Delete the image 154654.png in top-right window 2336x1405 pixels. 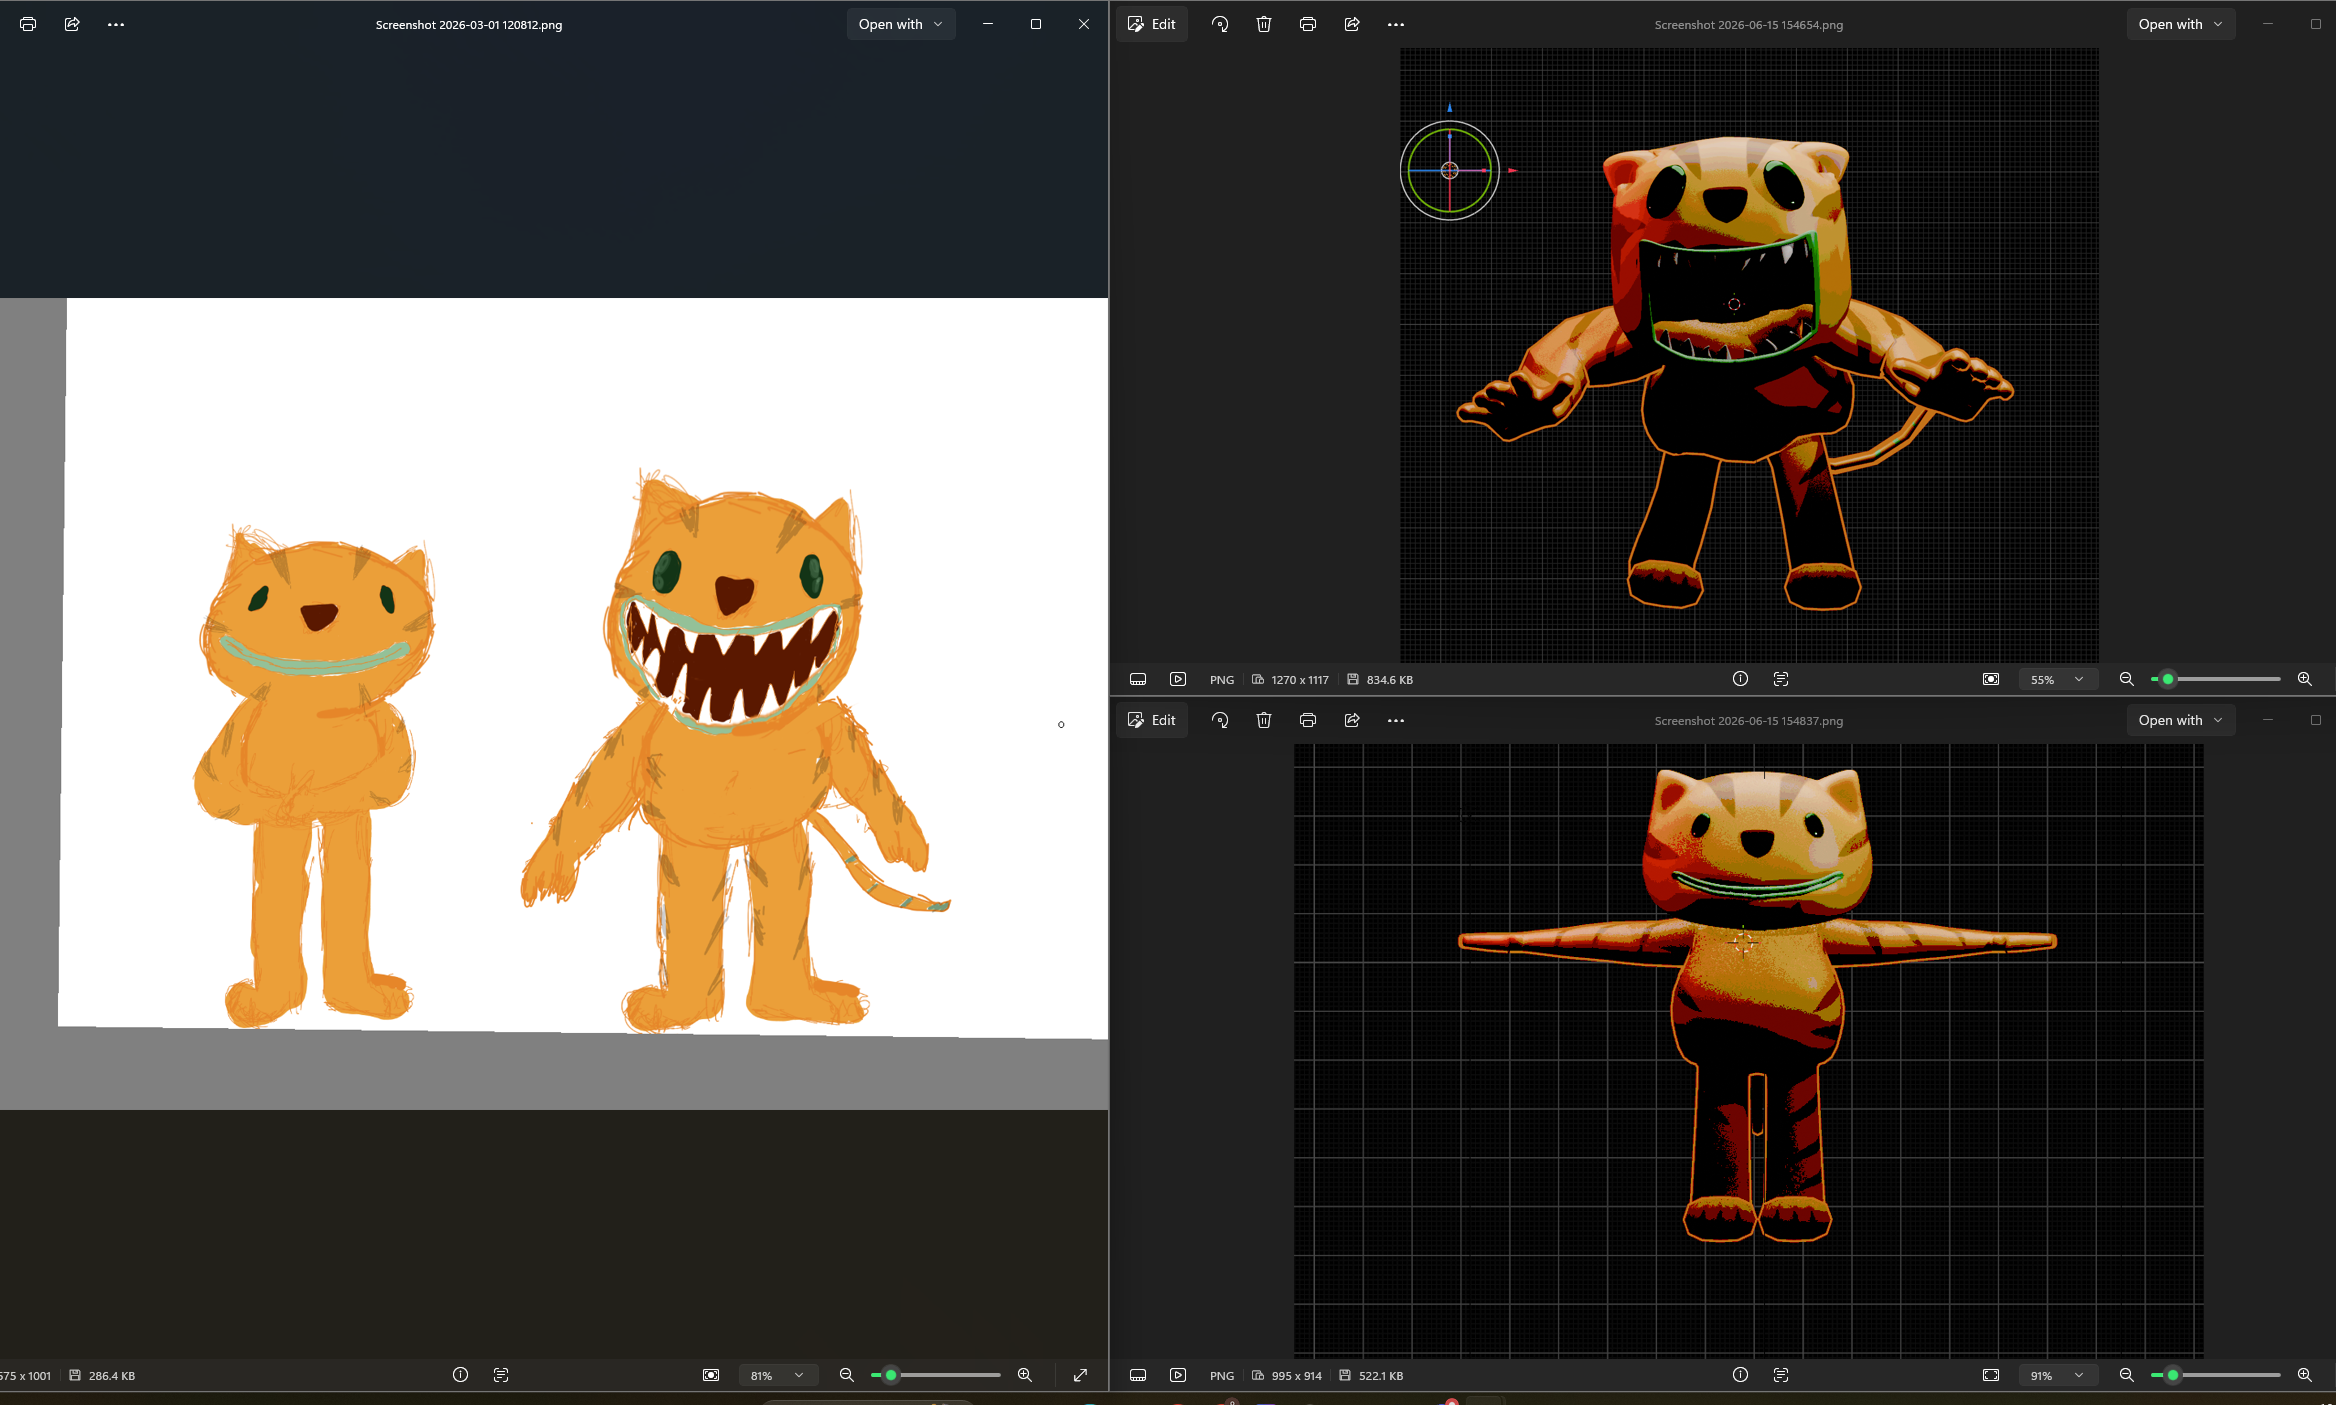pyautogui.click(x=1264, y=24)
